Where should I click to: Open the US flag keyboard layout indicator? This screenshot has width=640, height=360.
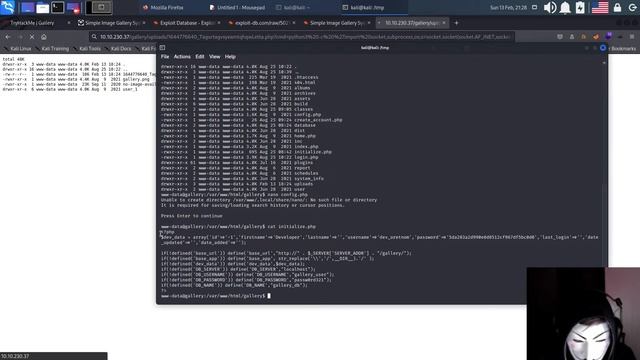600,7
